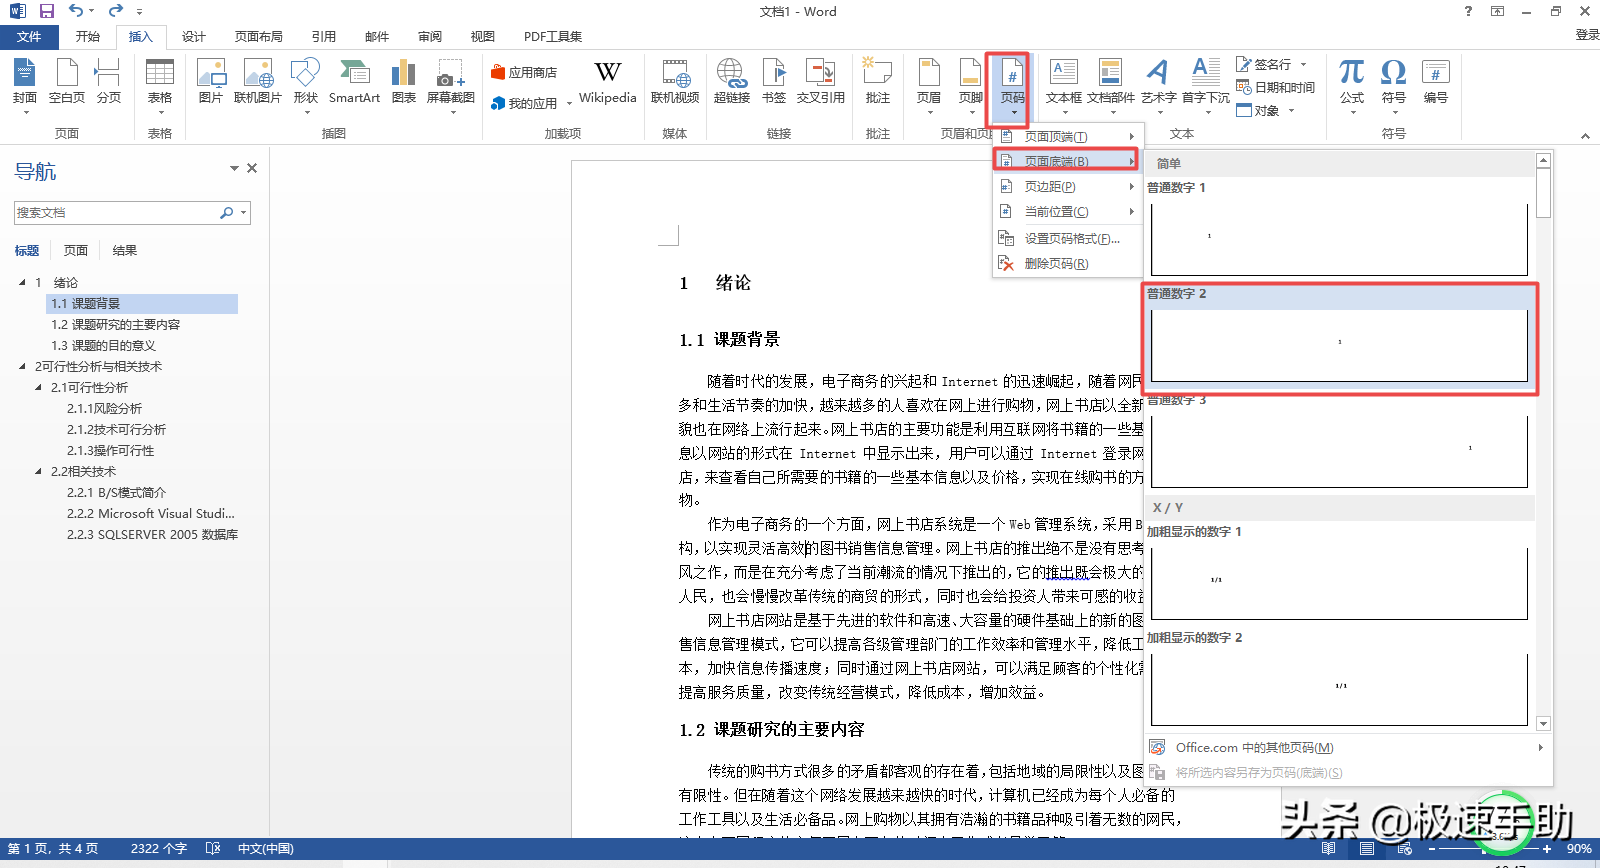Viewport: 1600px width, 868px height.
Task: Select the 普通数字 3 page number thumbnail
Action: click(x=1339, y=450)
